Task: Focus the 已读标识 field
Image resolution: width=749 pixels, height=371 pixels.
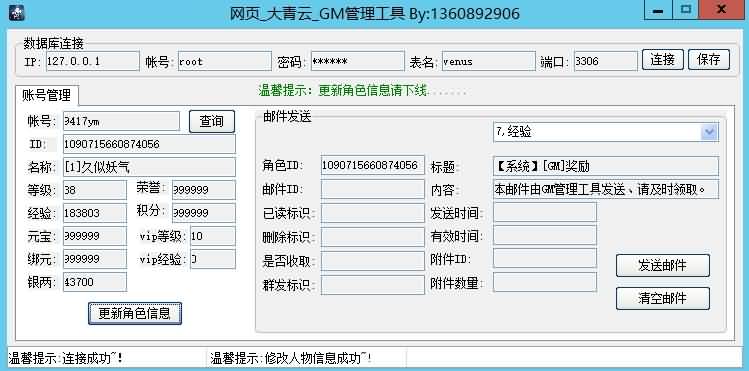Action: 373,213
